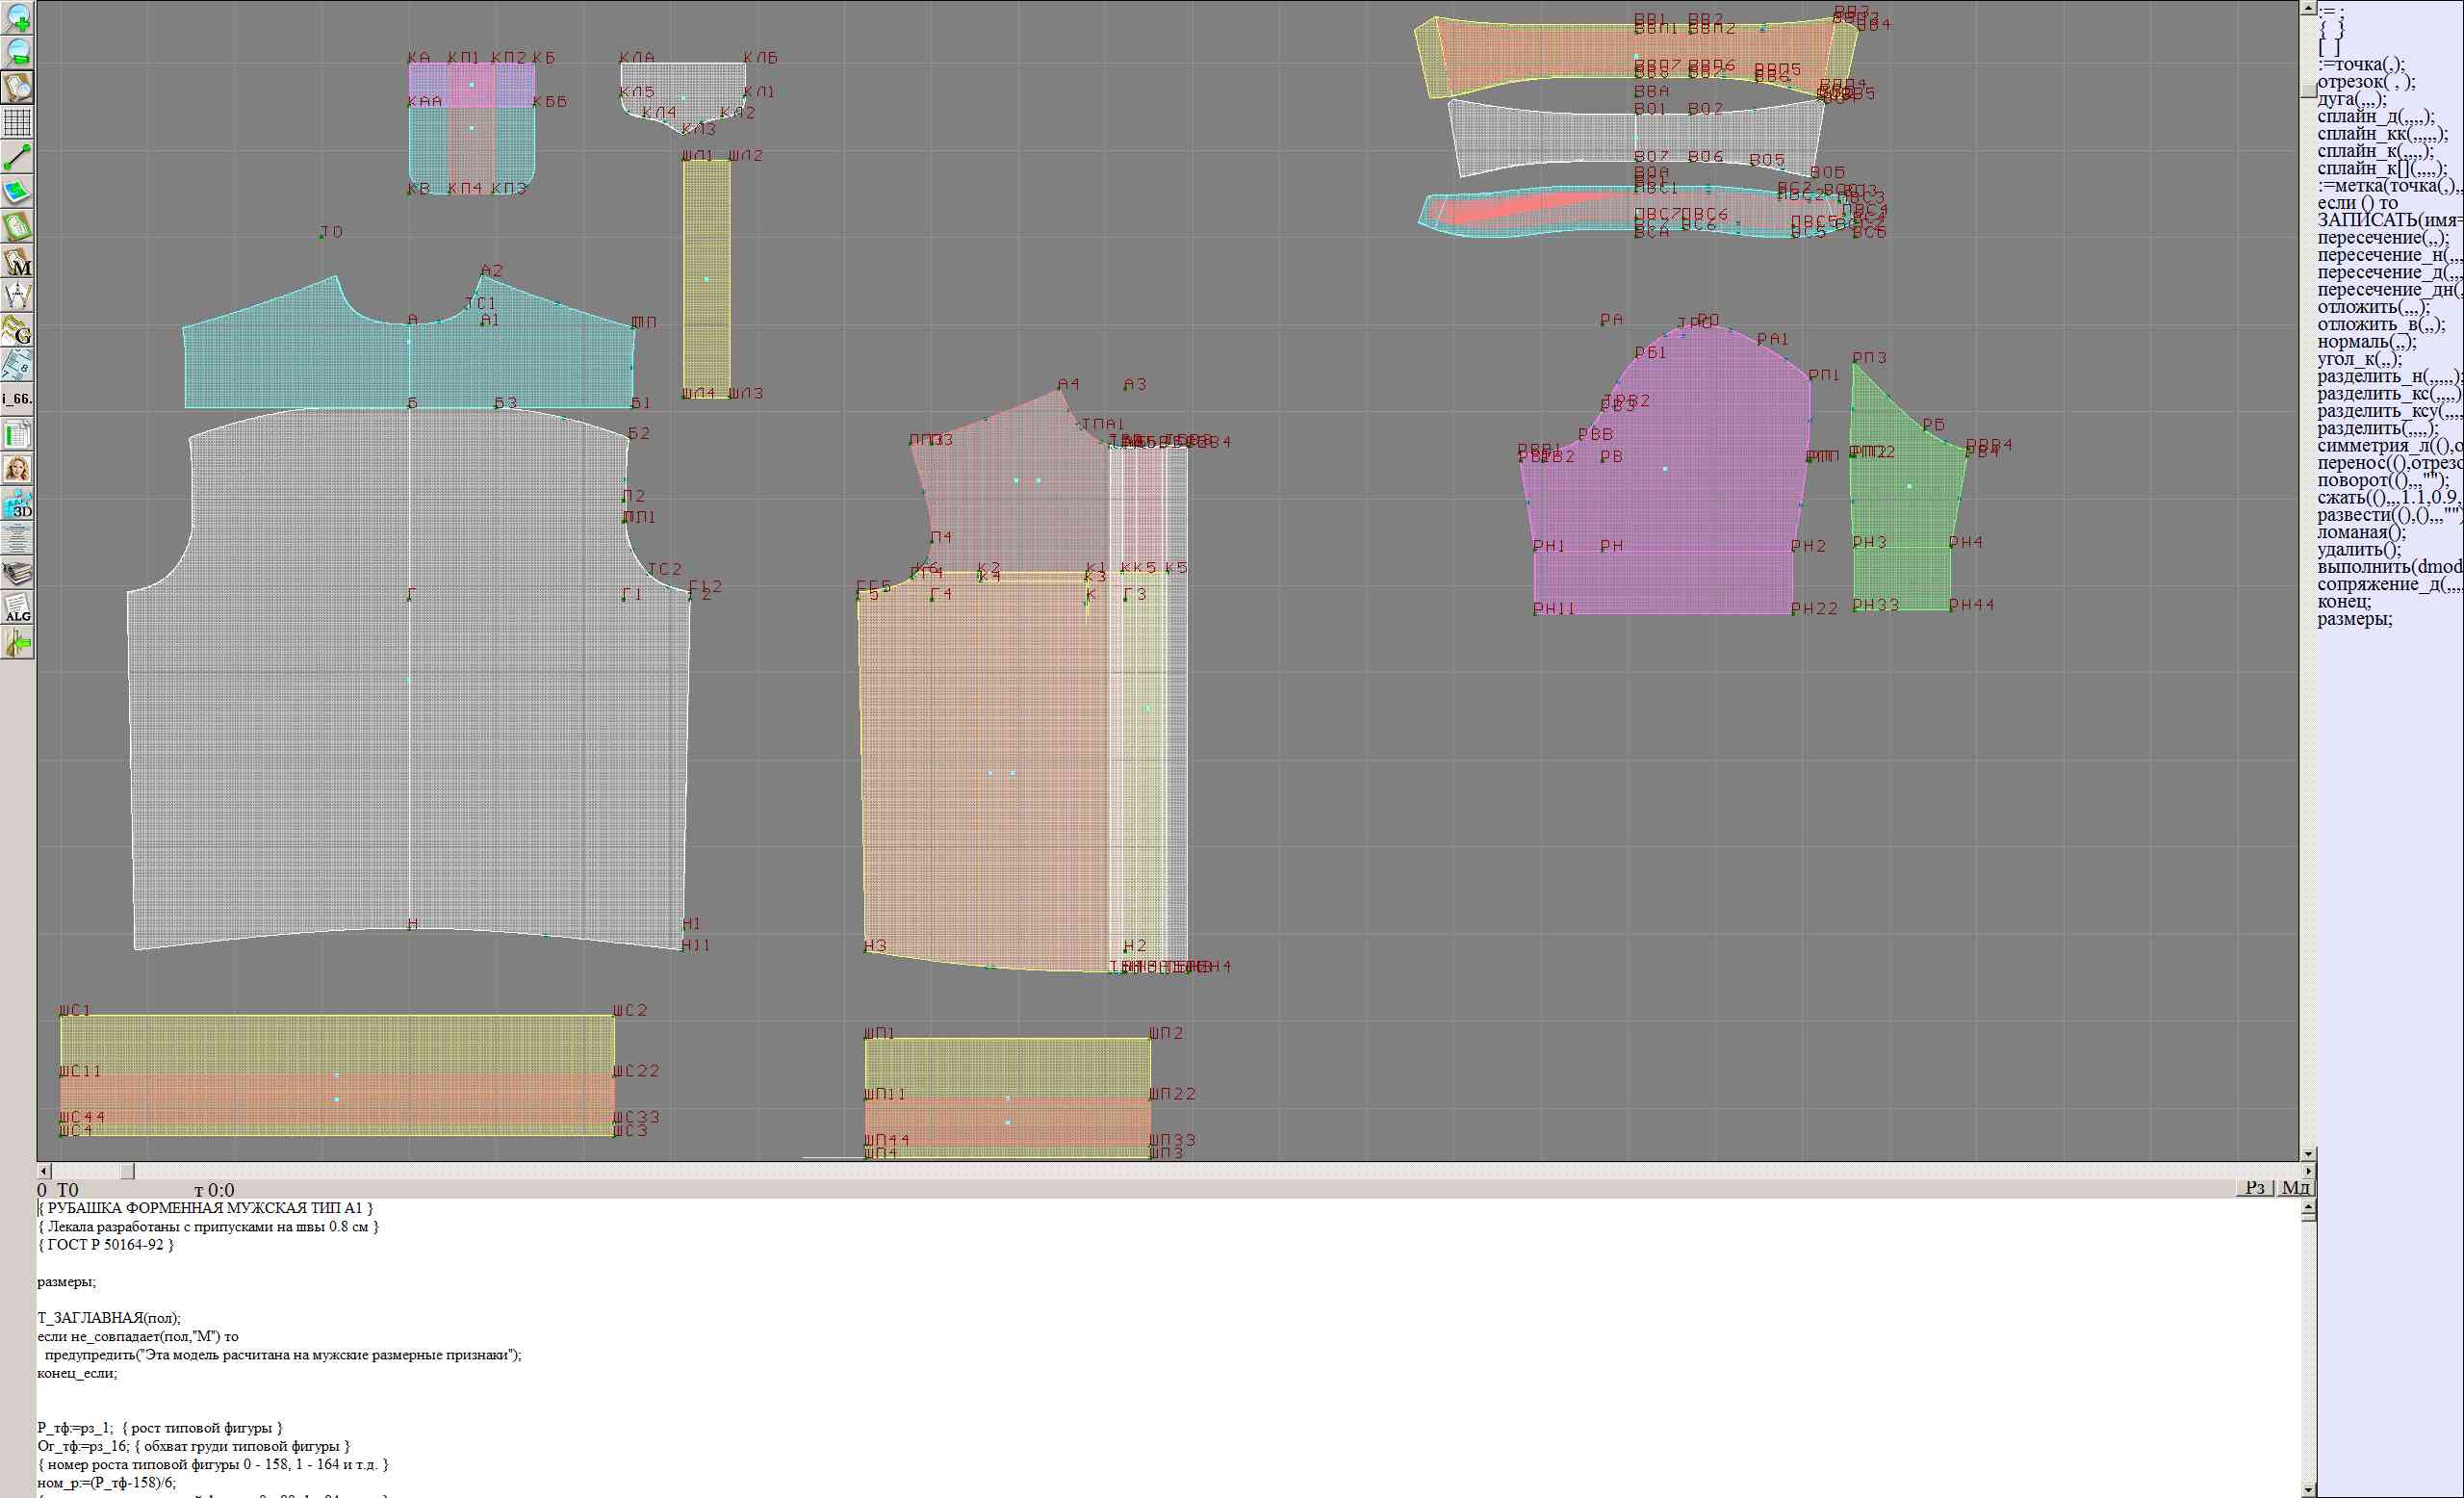Switch to the Мд tab
2464x1498 pixels.
pos(2295,1187)
